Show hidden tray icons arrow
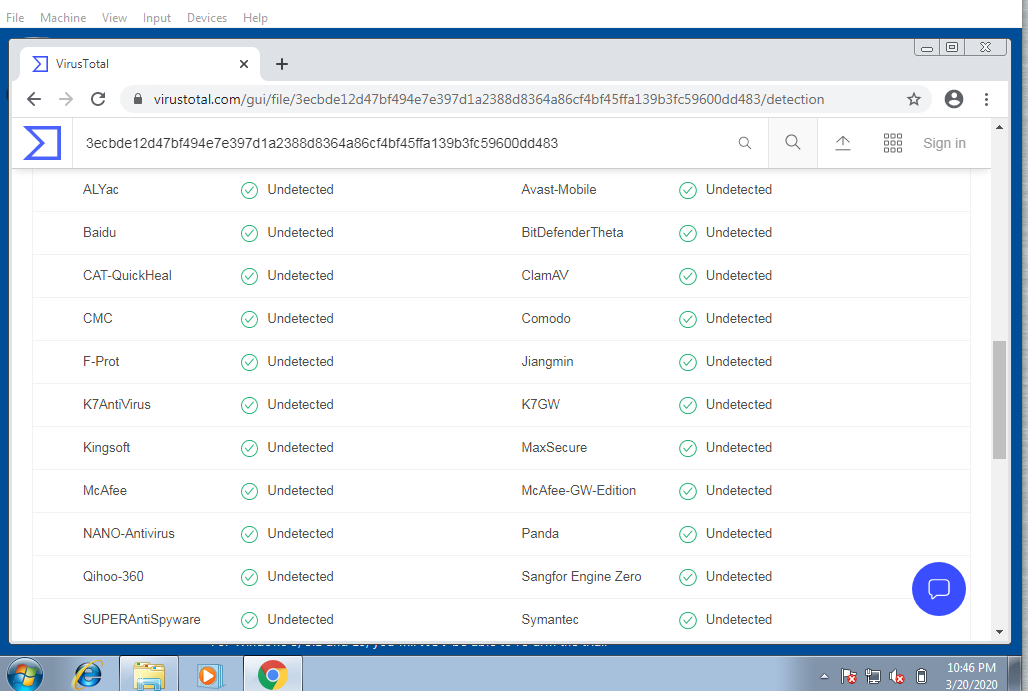Image resolution: width=1028 pixels, height=691 pixels. (x=824, y=676)
